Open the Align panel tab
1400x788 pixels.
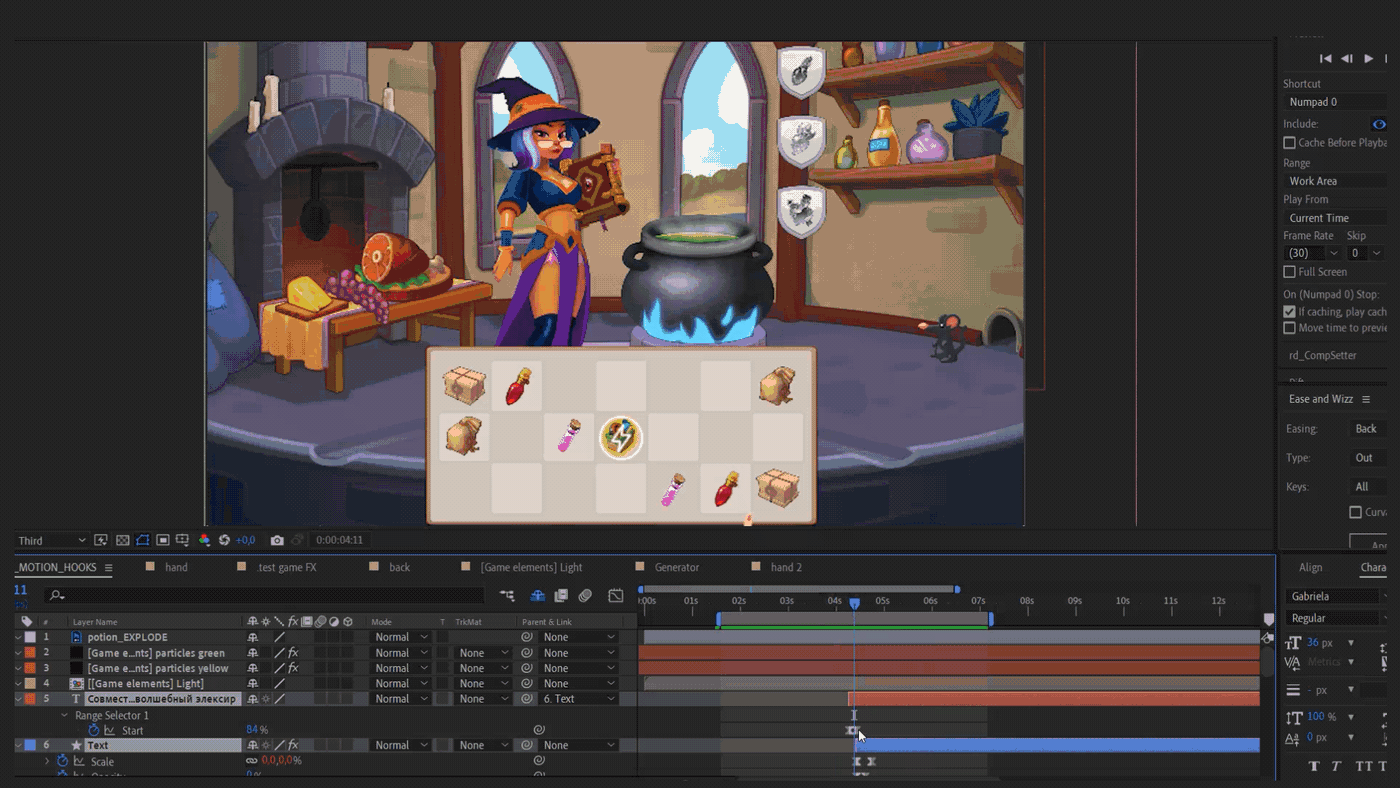coord(1310,567)
